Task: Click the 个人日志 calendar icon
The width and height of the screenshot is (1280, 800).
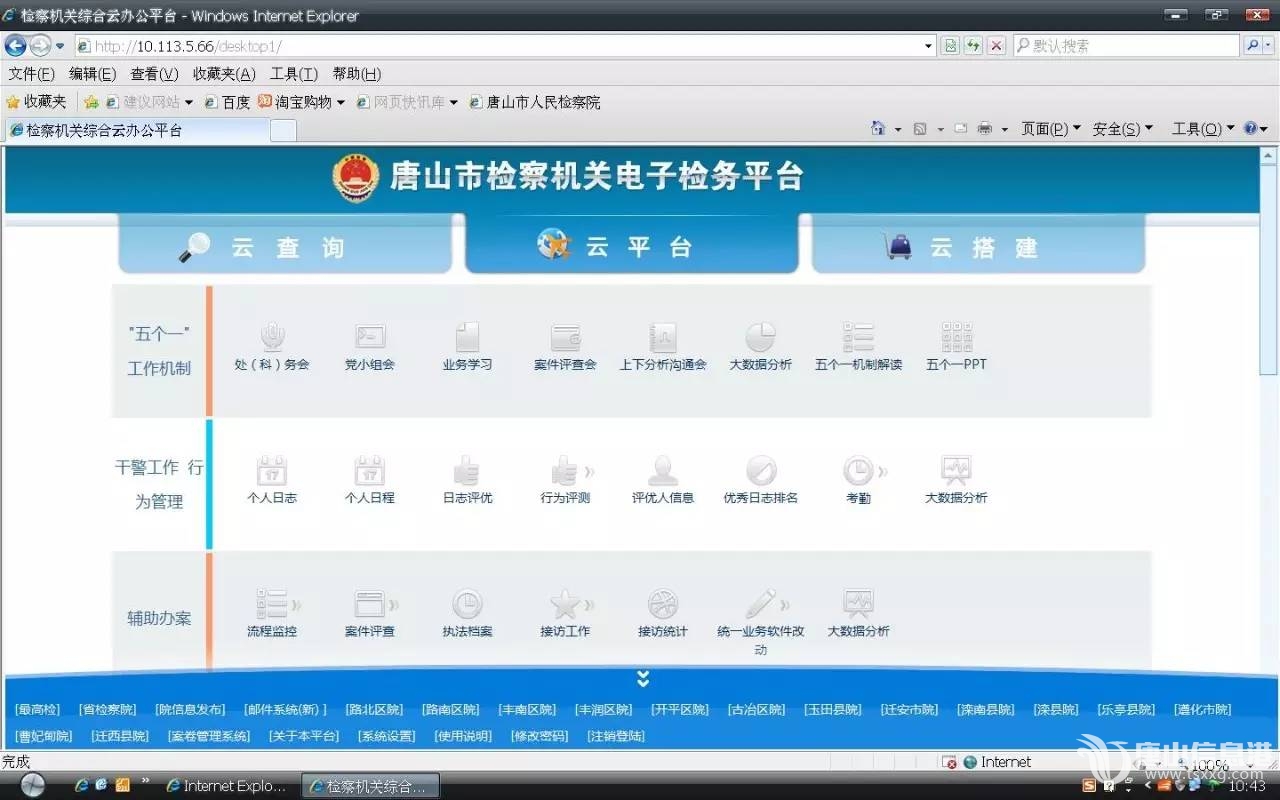Action: (271, 471)
